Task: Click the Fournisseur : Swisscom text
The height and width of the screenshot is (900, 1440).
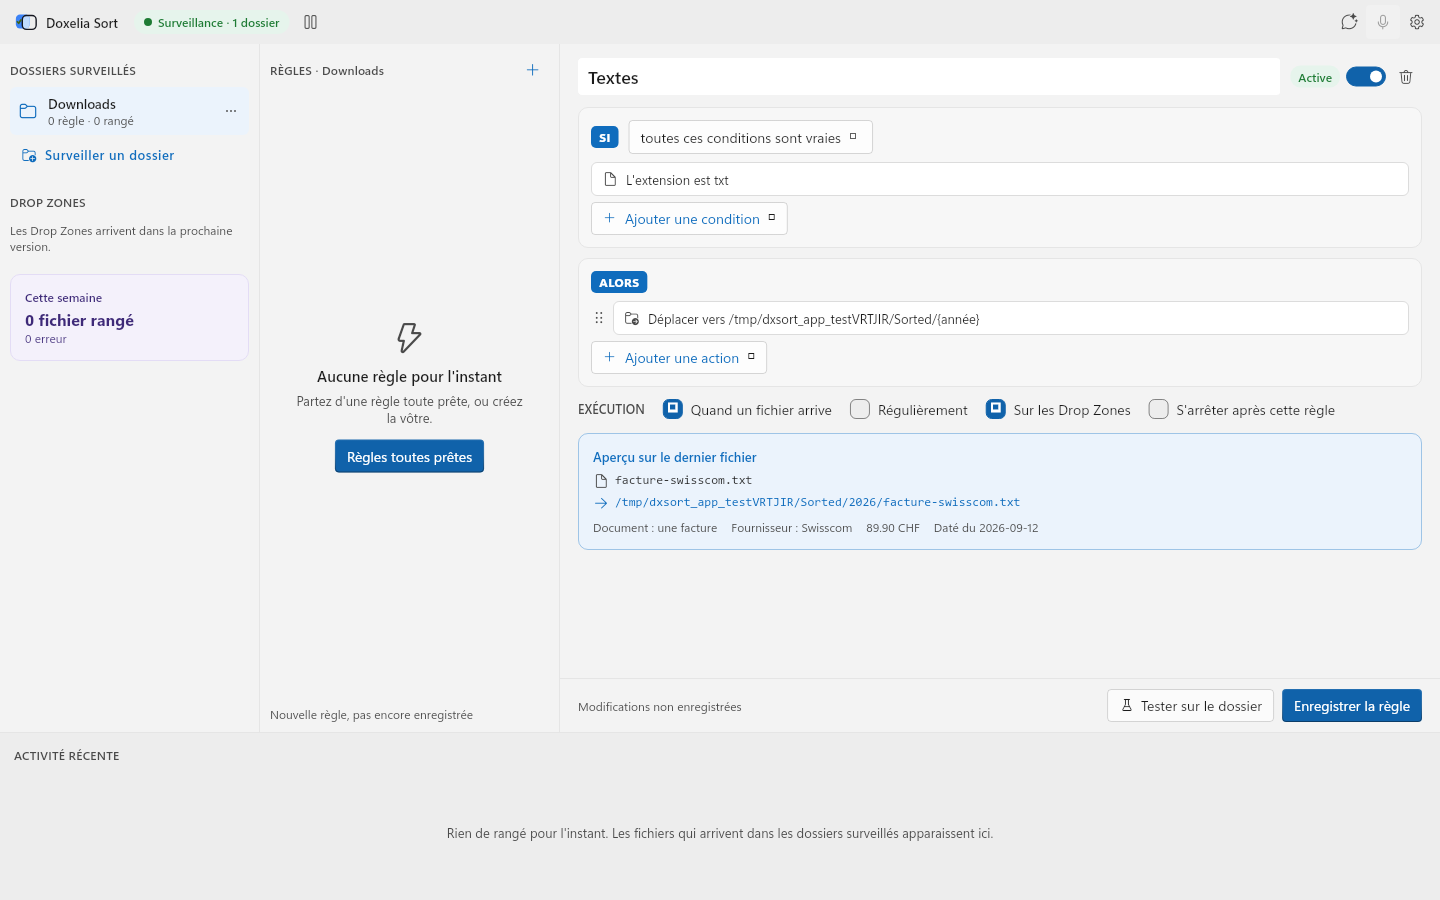Action: [x=792, y=528]
